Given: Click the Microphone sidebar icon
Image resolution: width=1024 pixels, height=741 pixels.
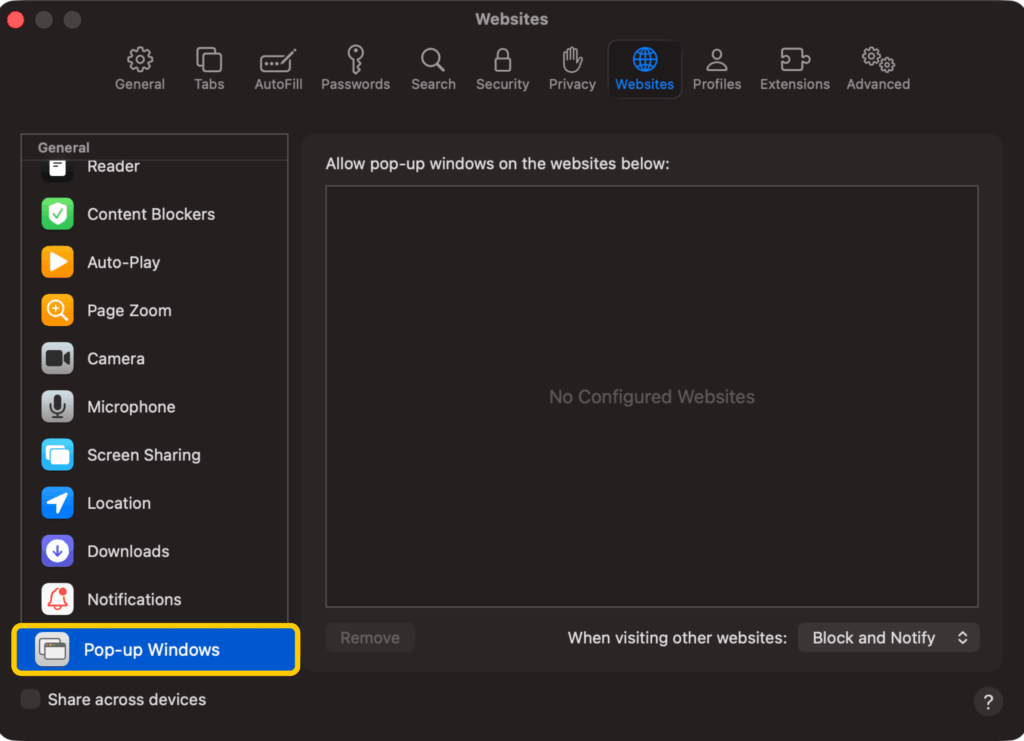Looking at the screenshot, I should point(57,407).
